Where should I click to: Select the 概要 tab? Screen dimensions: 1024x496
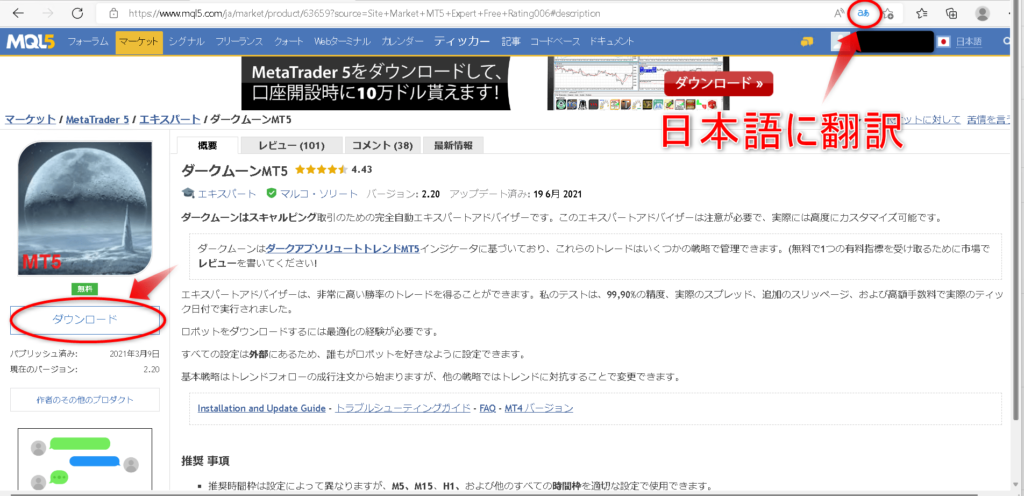pos(207,145)
